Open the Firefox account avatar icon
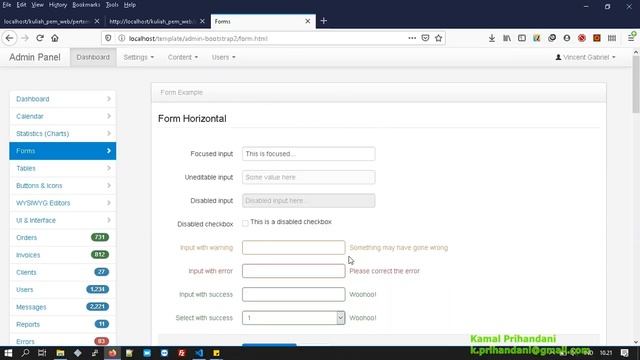The image size is (640, 360). (567, 38)
